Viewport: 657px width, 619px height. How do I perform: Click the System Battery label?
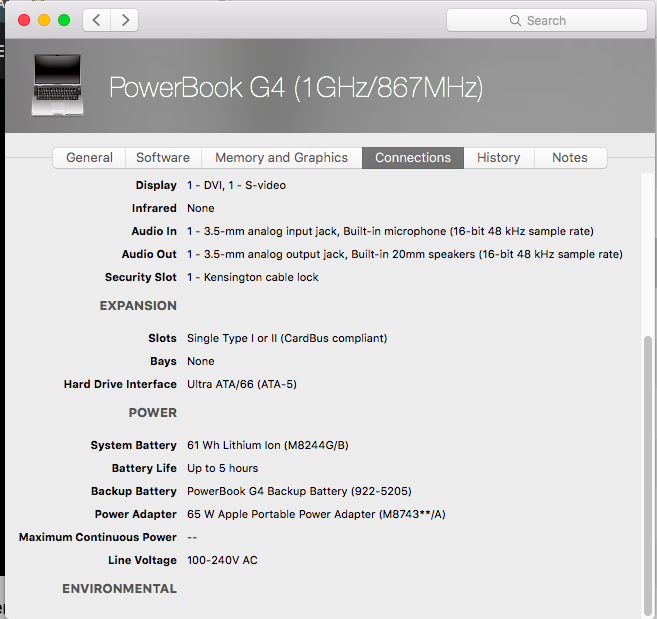134,445
